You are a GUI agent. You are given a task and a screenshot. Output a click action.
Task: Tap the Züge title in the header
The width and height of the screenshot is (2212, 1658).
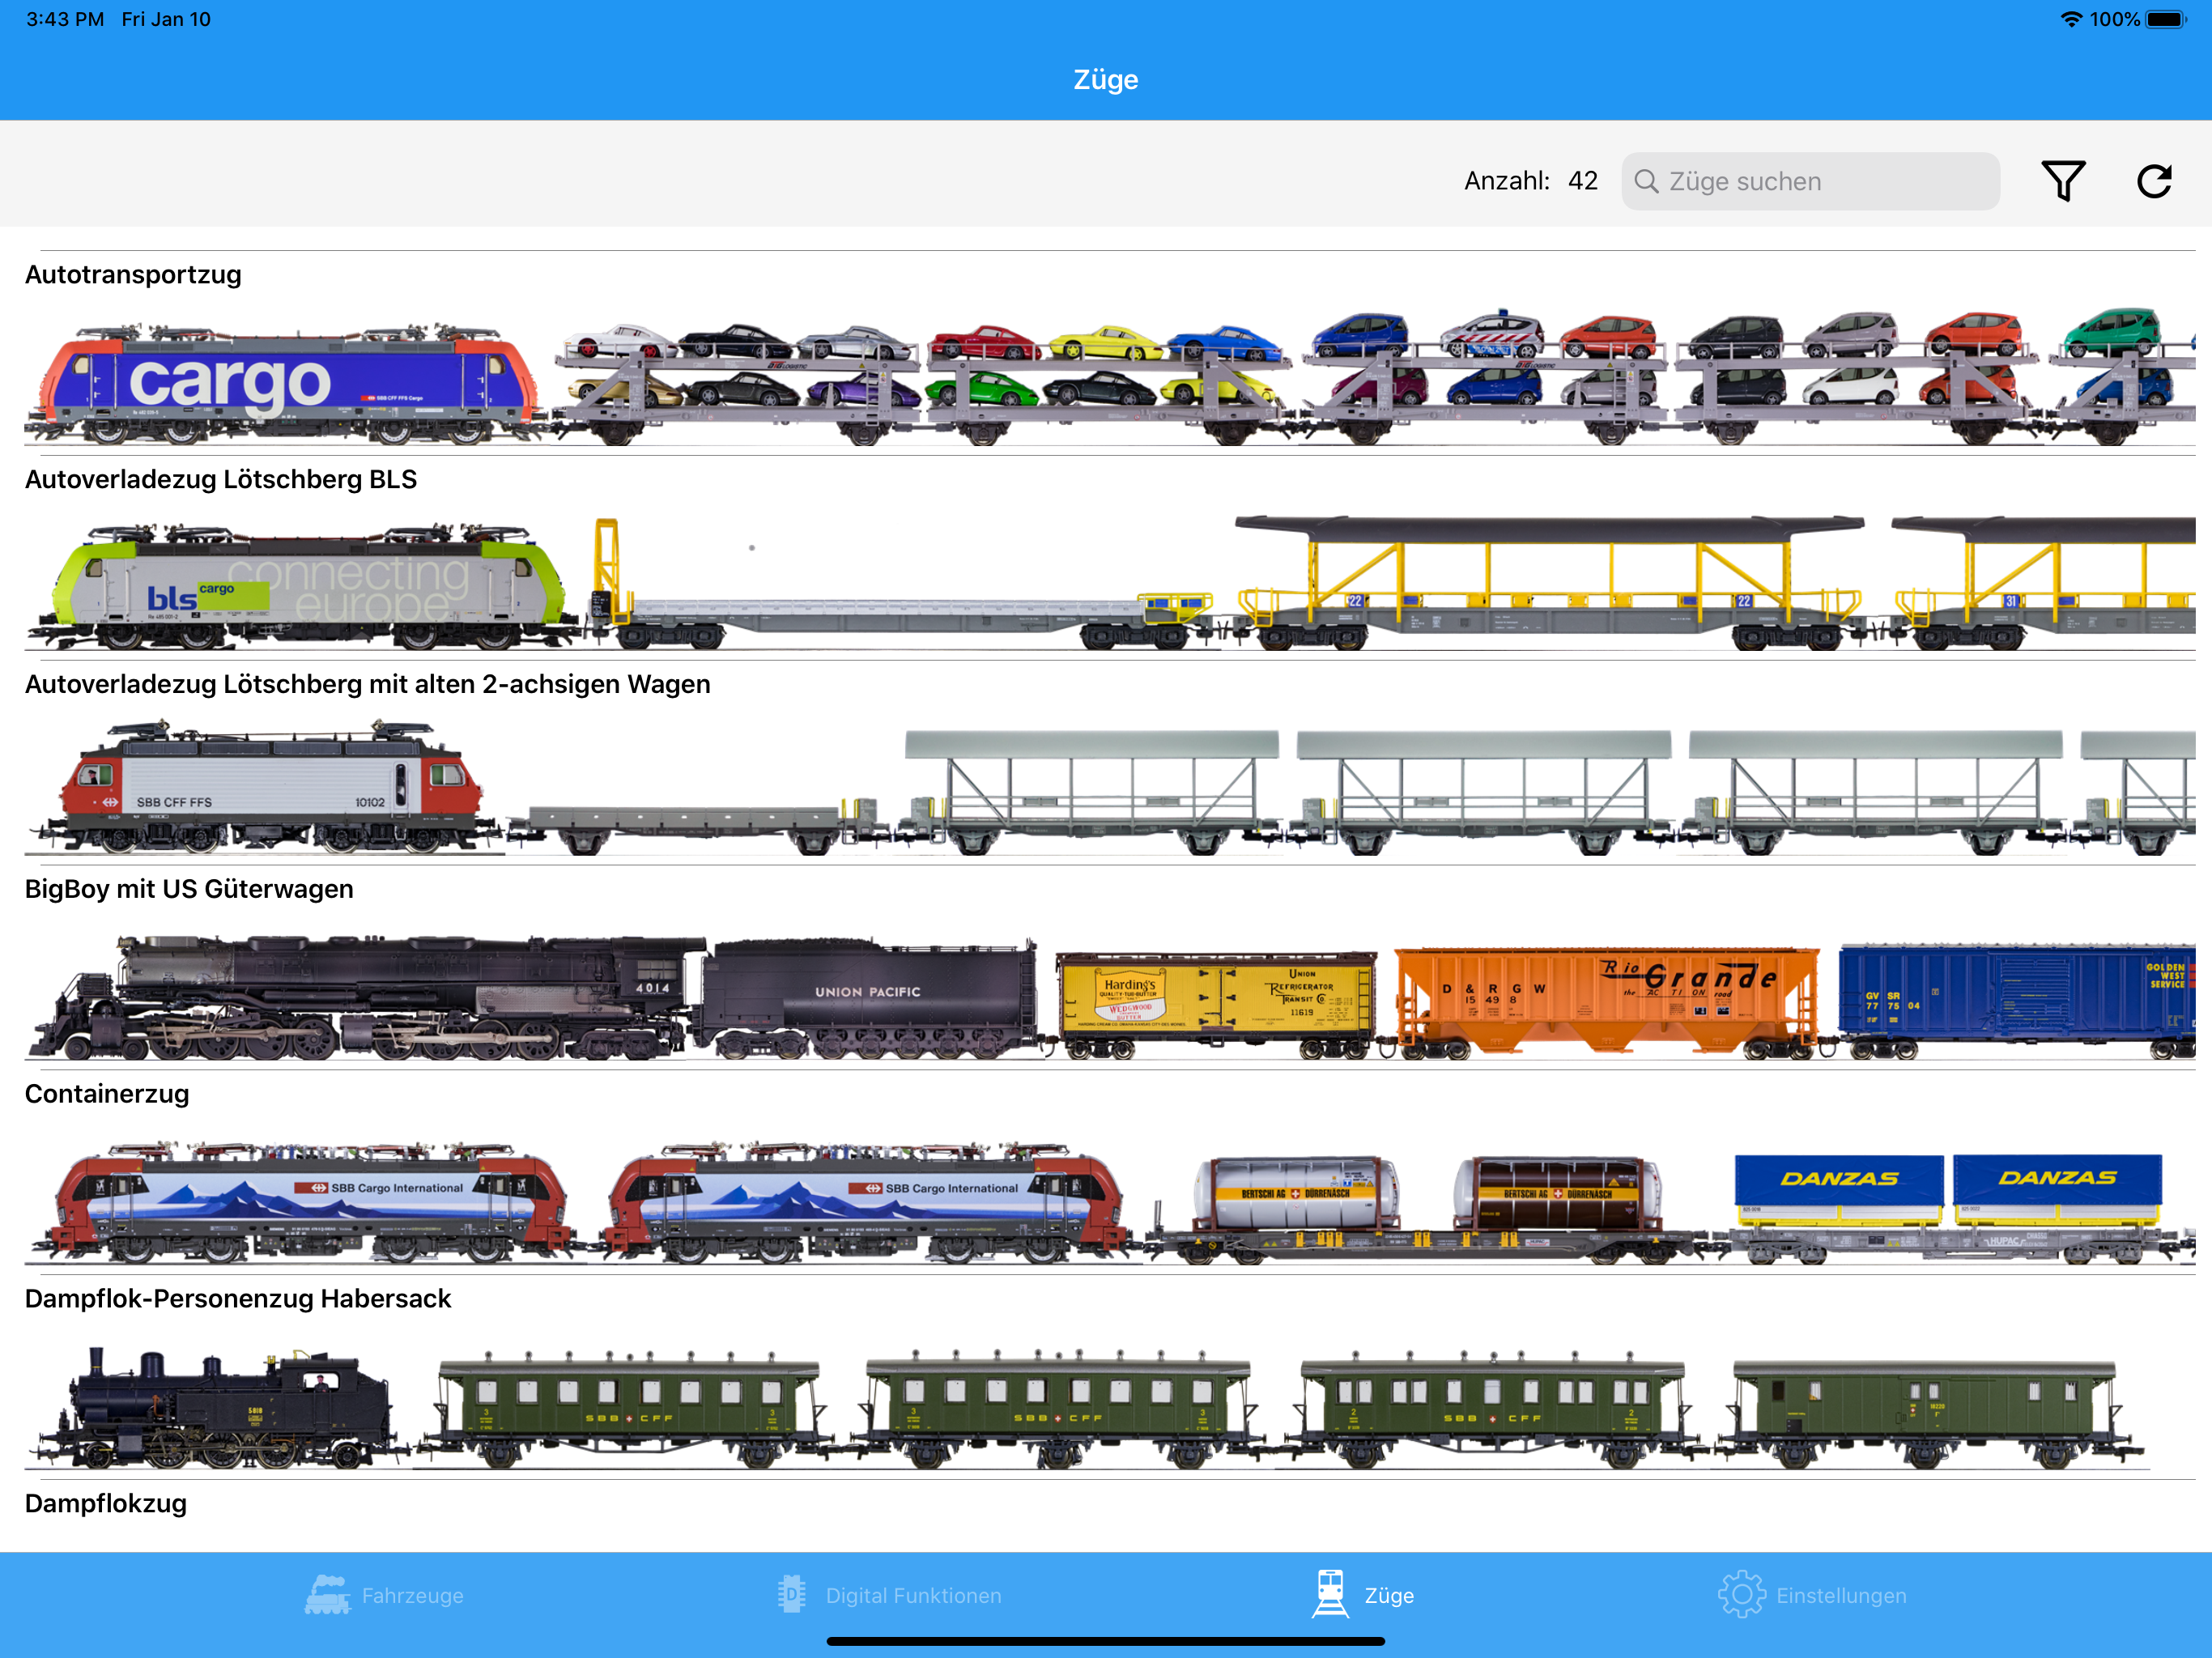pos(1106,80)
